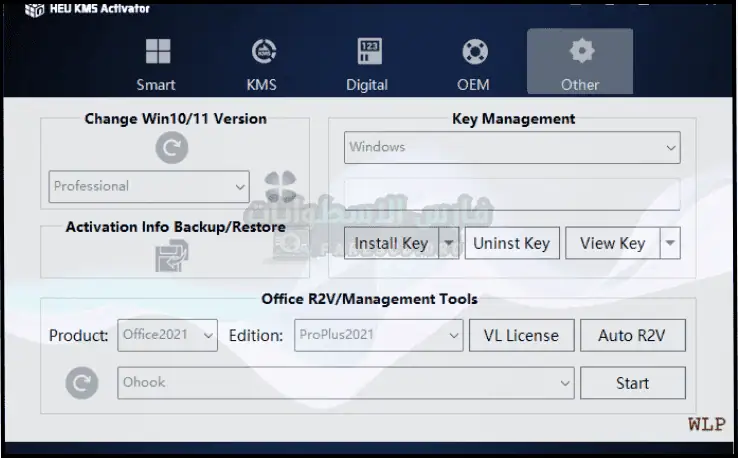Click the empty product key input field

click(x=512, y=194)
